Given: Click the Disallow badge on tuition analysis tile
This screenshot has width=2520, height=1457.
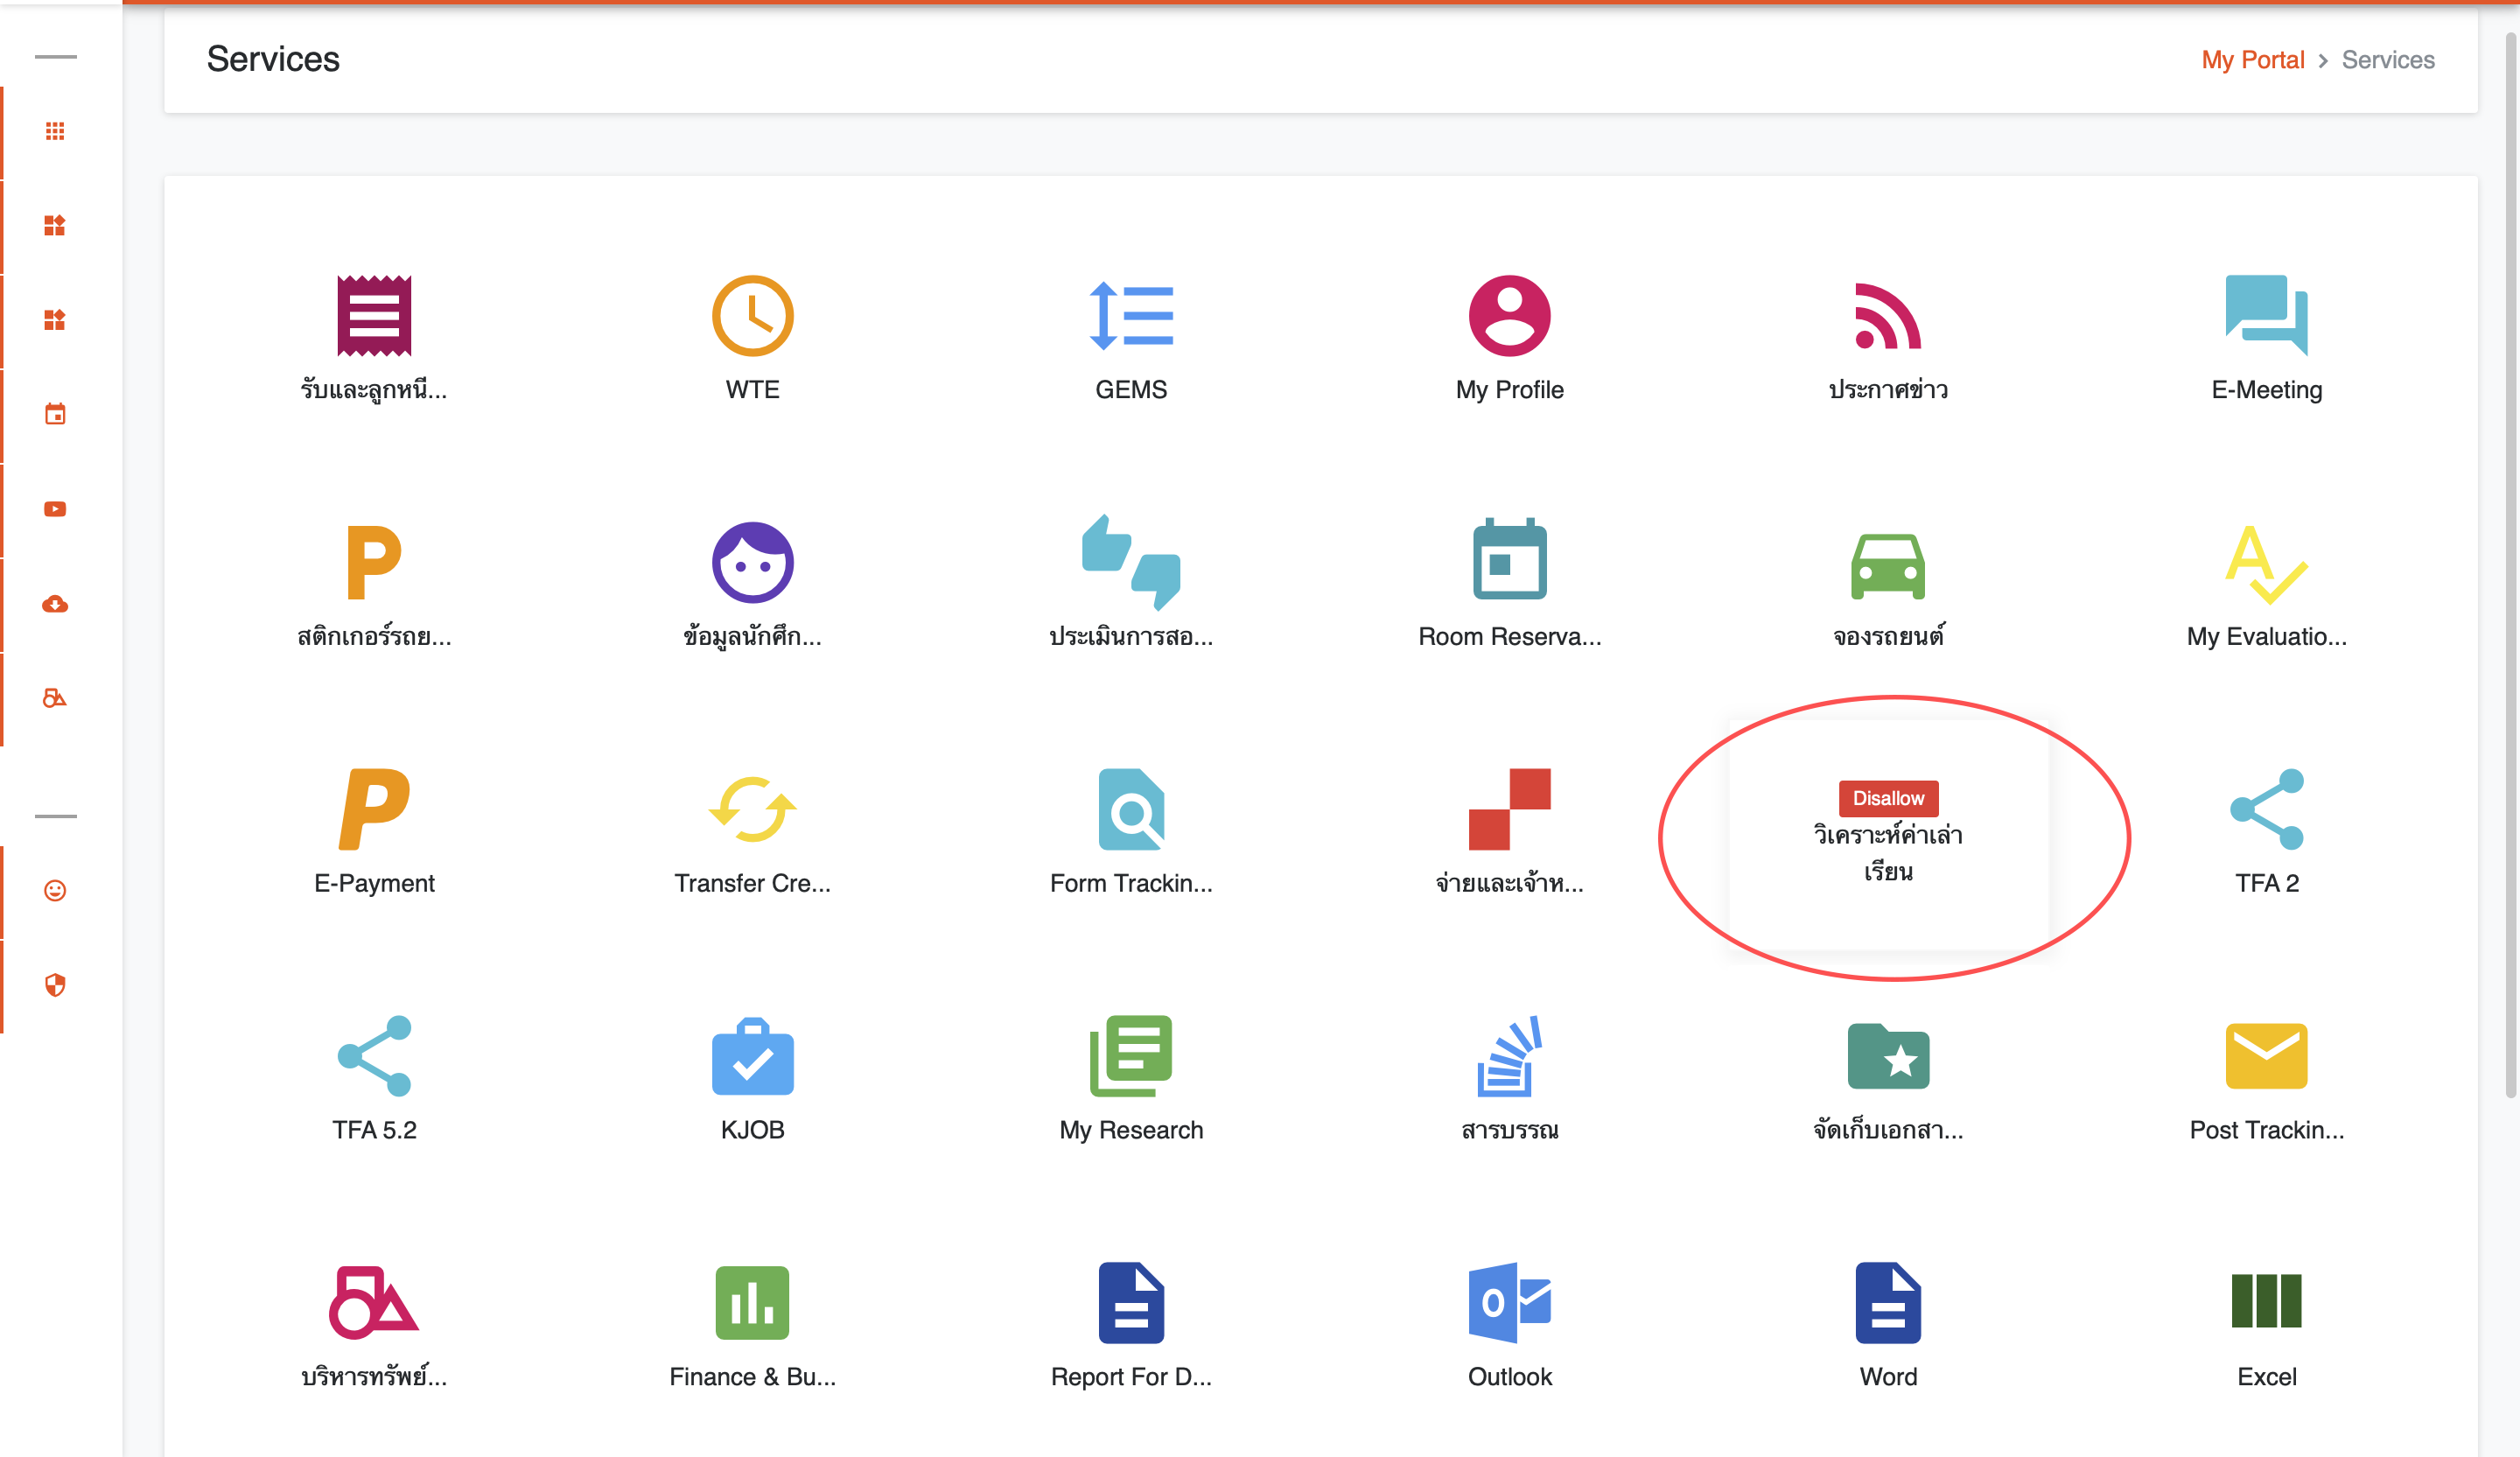Looking at the screenshot, I should click(1887, 798).
